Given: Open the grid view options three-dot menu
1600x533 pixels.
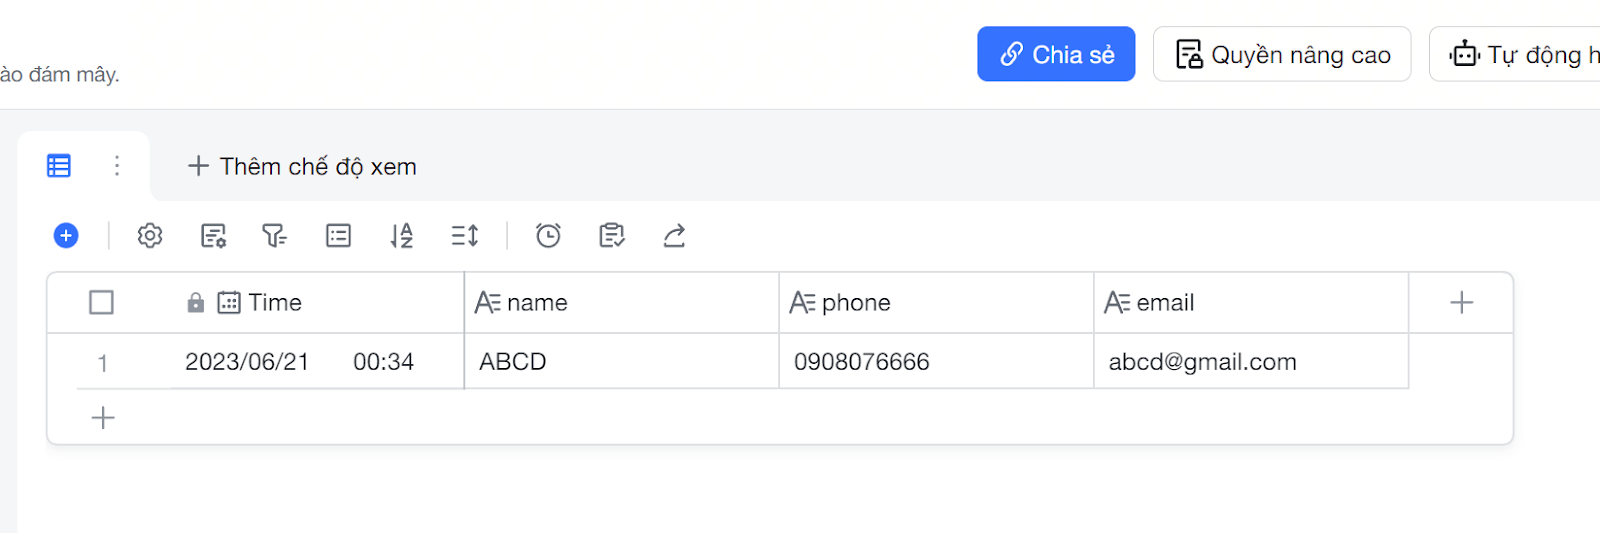Looking at the screenshot, I should tap(117, 166).
